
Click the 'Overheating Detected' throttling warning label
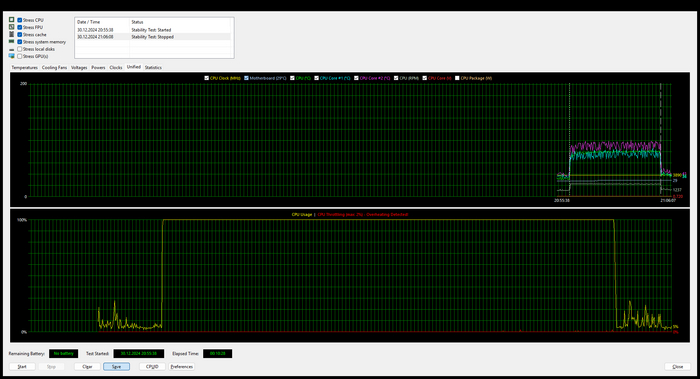click(362, 215)
